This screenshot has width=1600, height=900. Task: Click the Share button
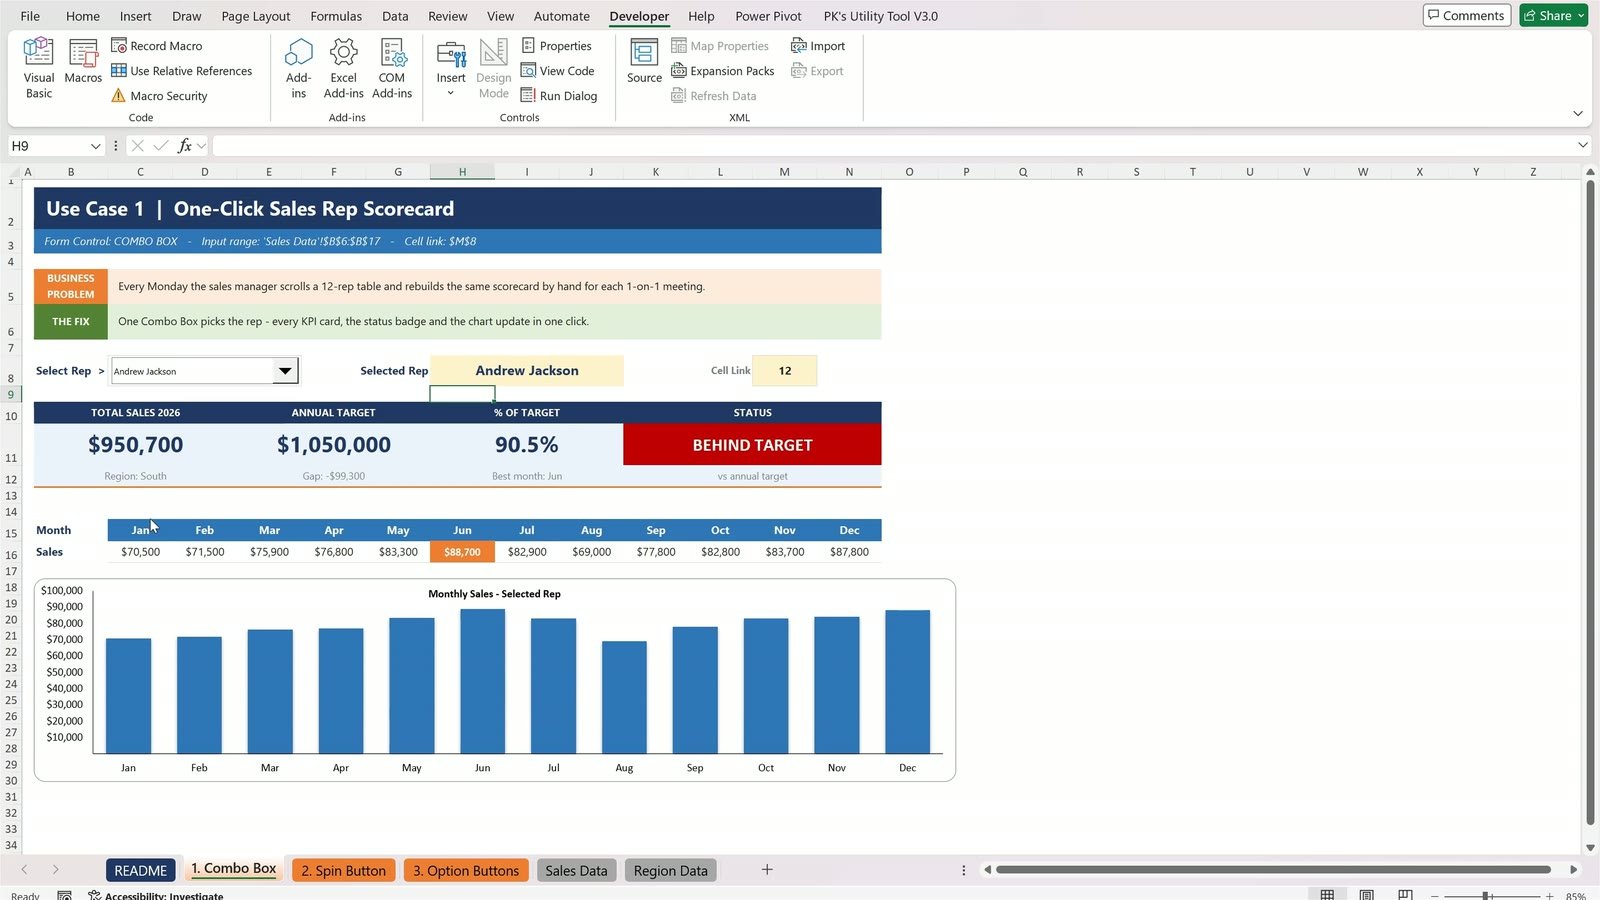(x=1553, y=15)
